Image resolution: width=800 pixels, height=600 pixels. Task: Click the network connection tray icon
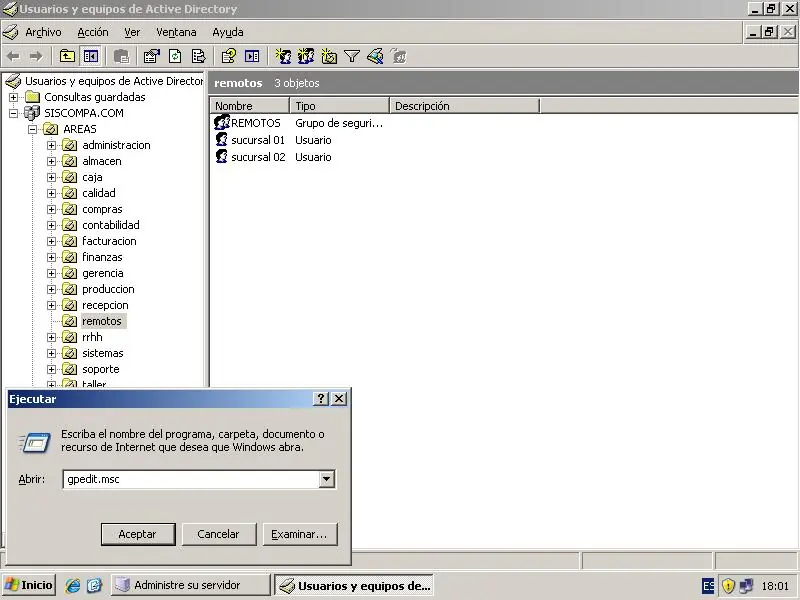[746, 586]
